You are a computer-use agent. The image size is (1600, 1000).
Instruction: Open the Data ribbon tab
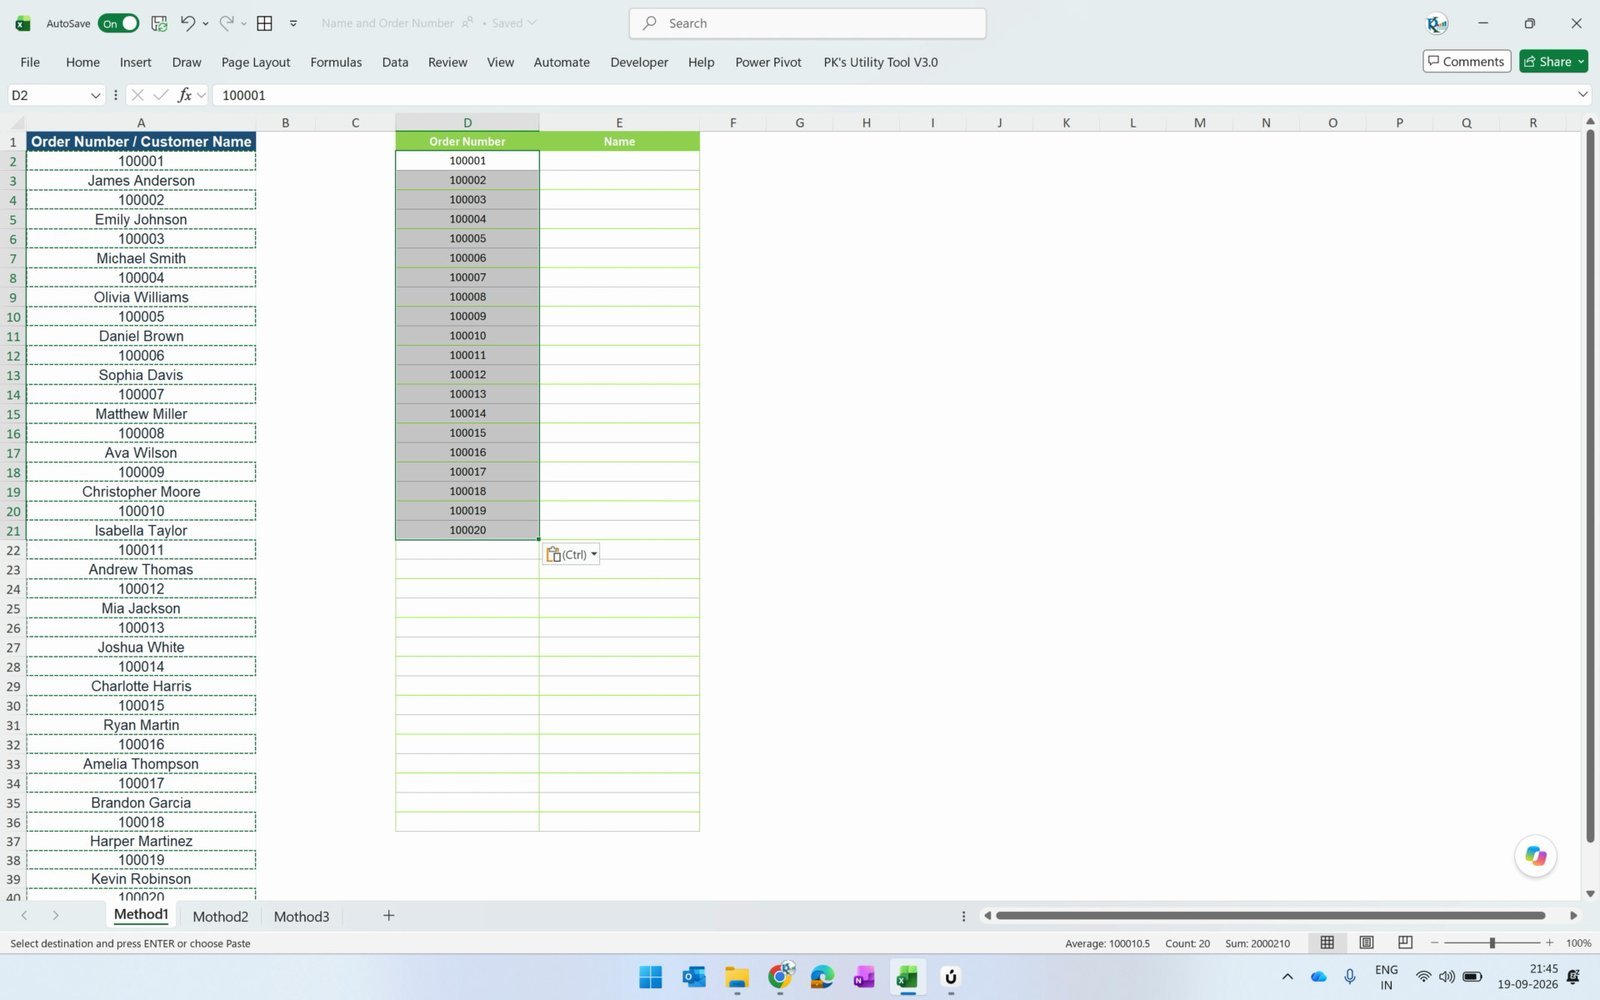pos(395,62)
